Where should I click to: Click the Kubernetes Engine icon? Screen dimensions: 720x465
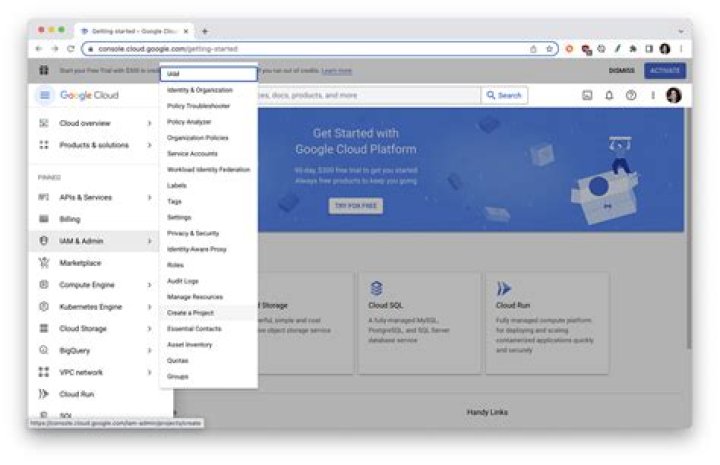coord(44,306)
